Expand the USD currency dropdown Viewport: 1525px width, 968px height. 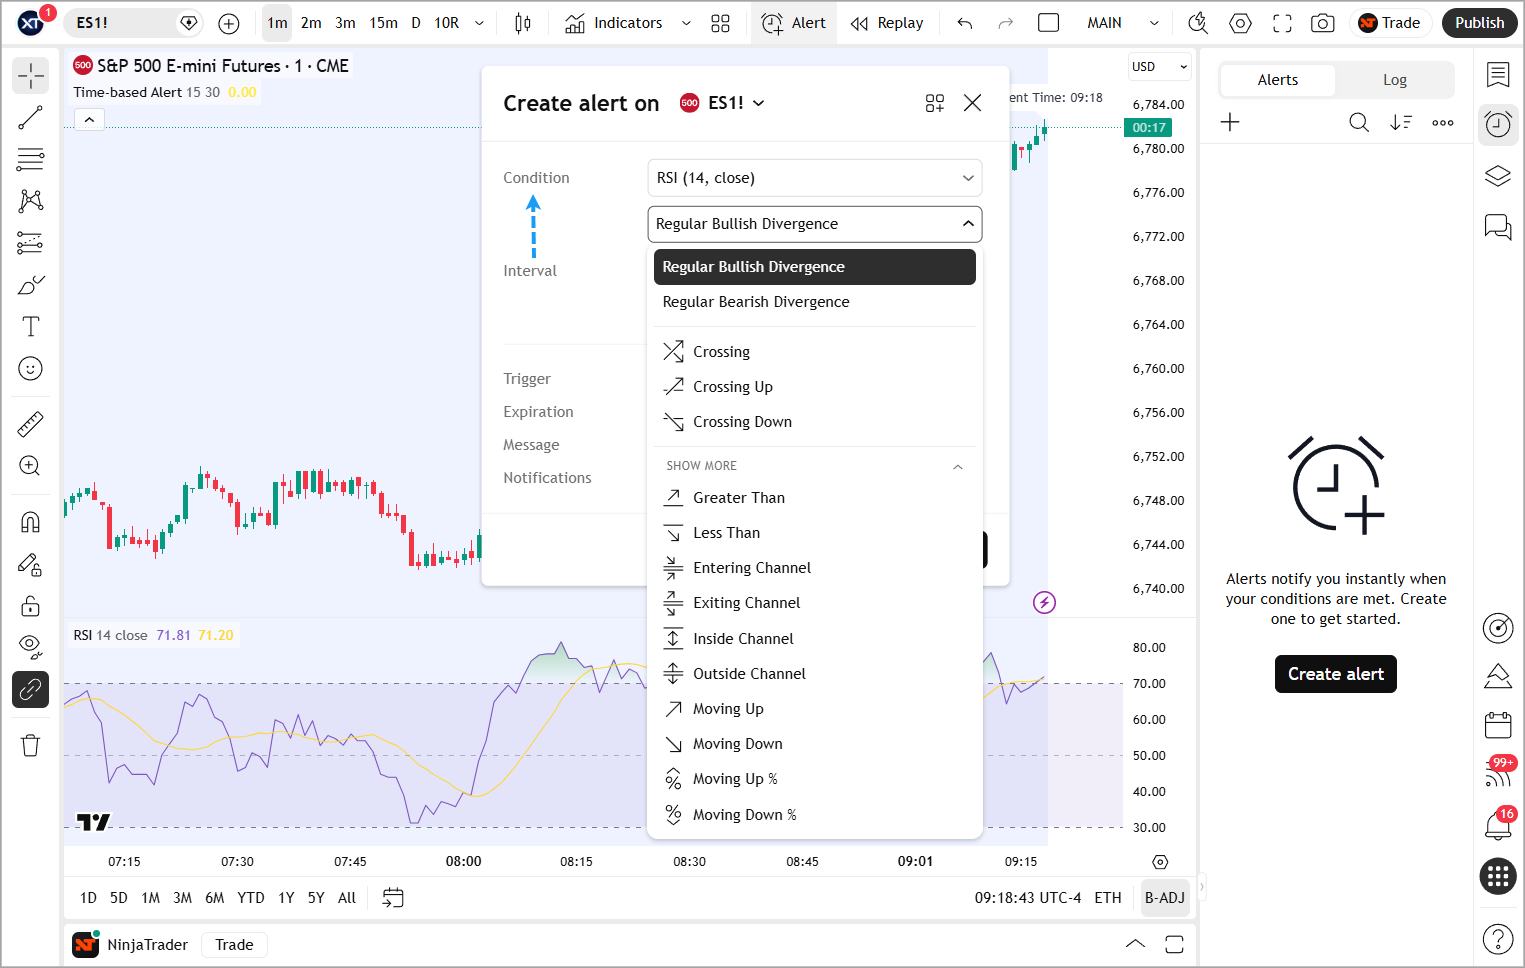[1159, 67]
